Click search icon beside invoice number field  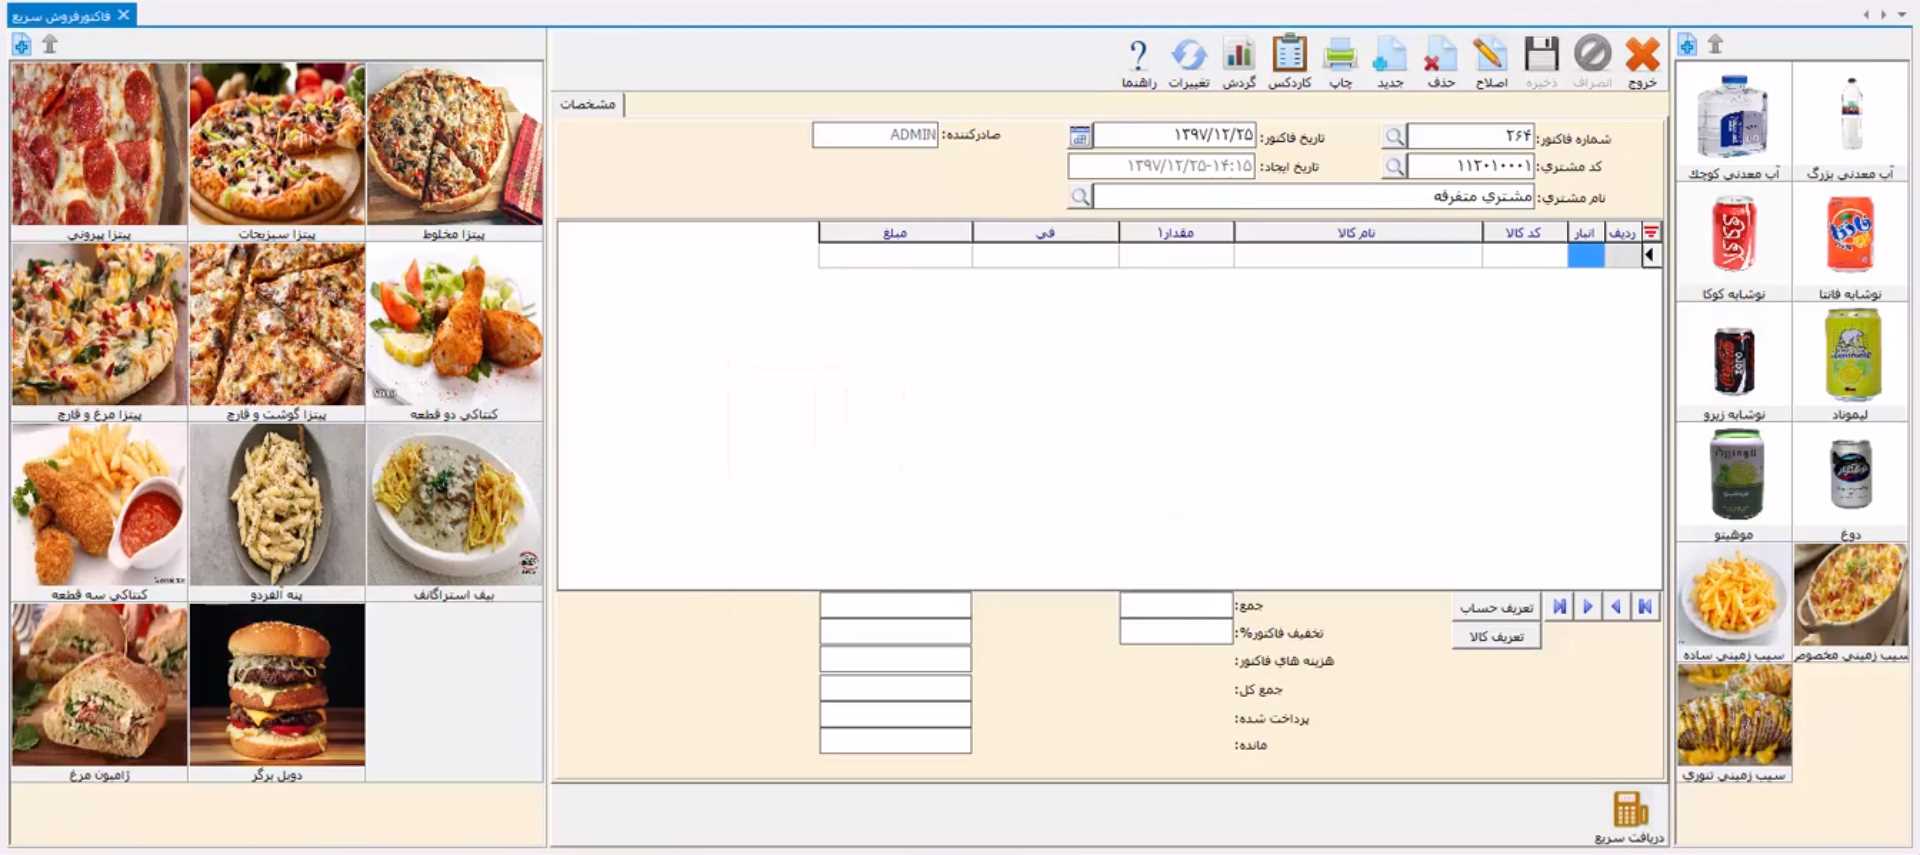[x=1394, y=137]
